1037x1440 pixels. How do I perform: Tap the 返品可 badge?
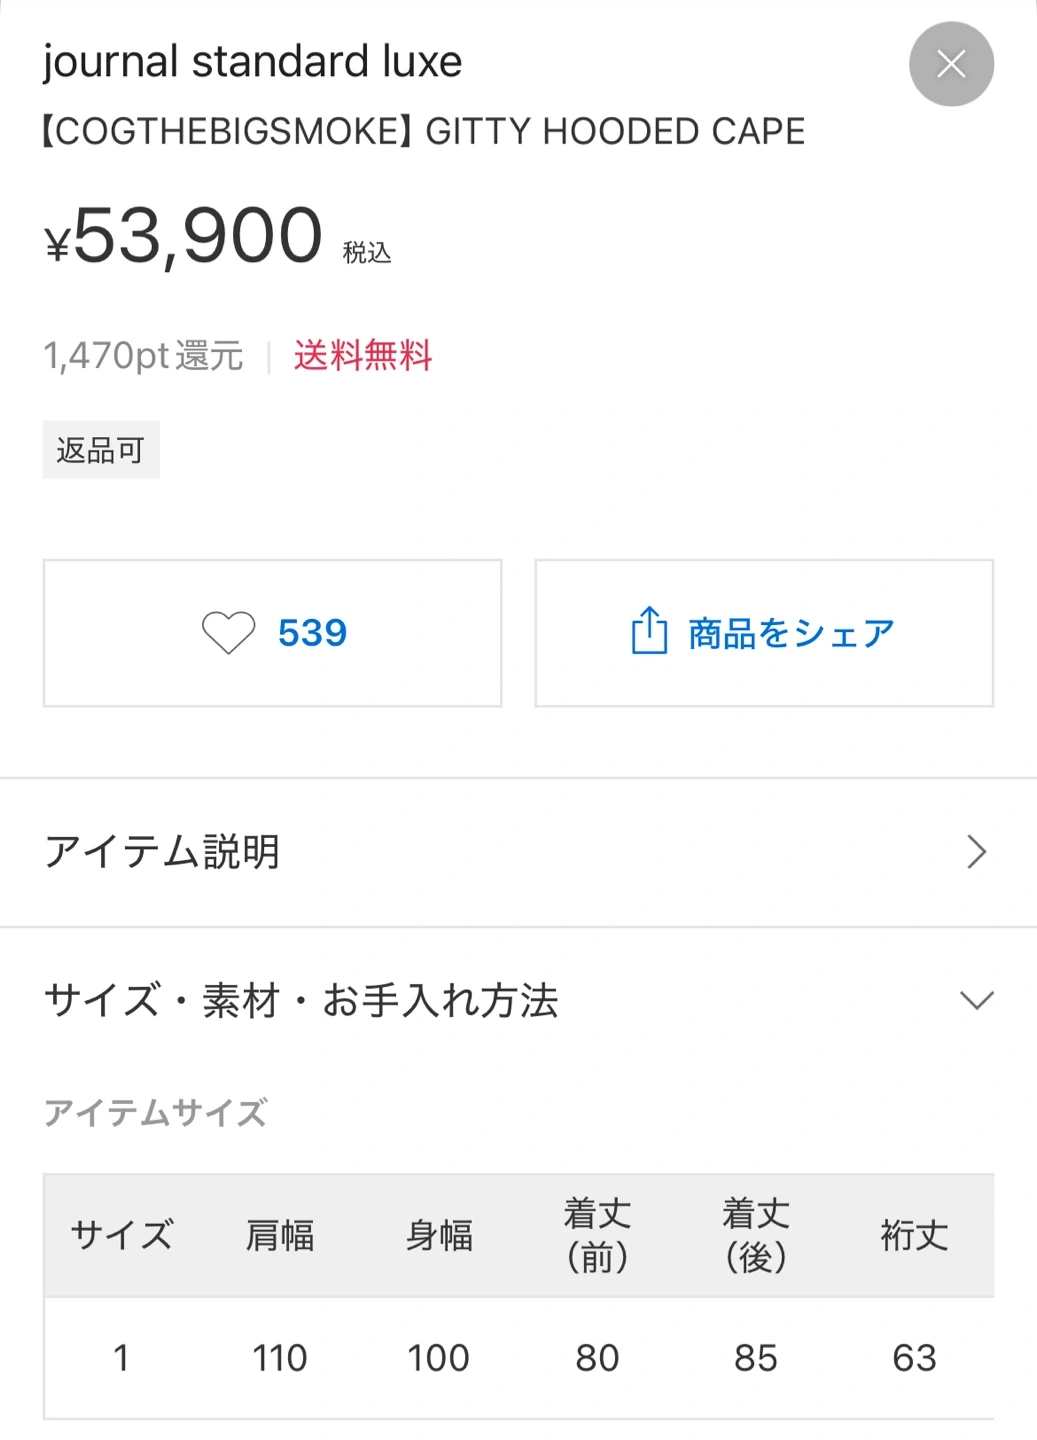101,450
